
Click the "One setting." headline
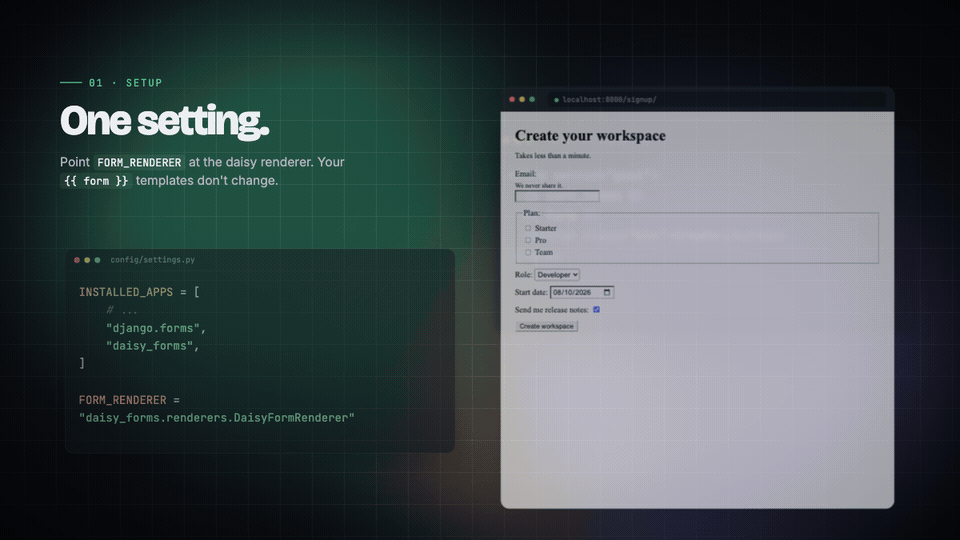(x=165, y=121)
